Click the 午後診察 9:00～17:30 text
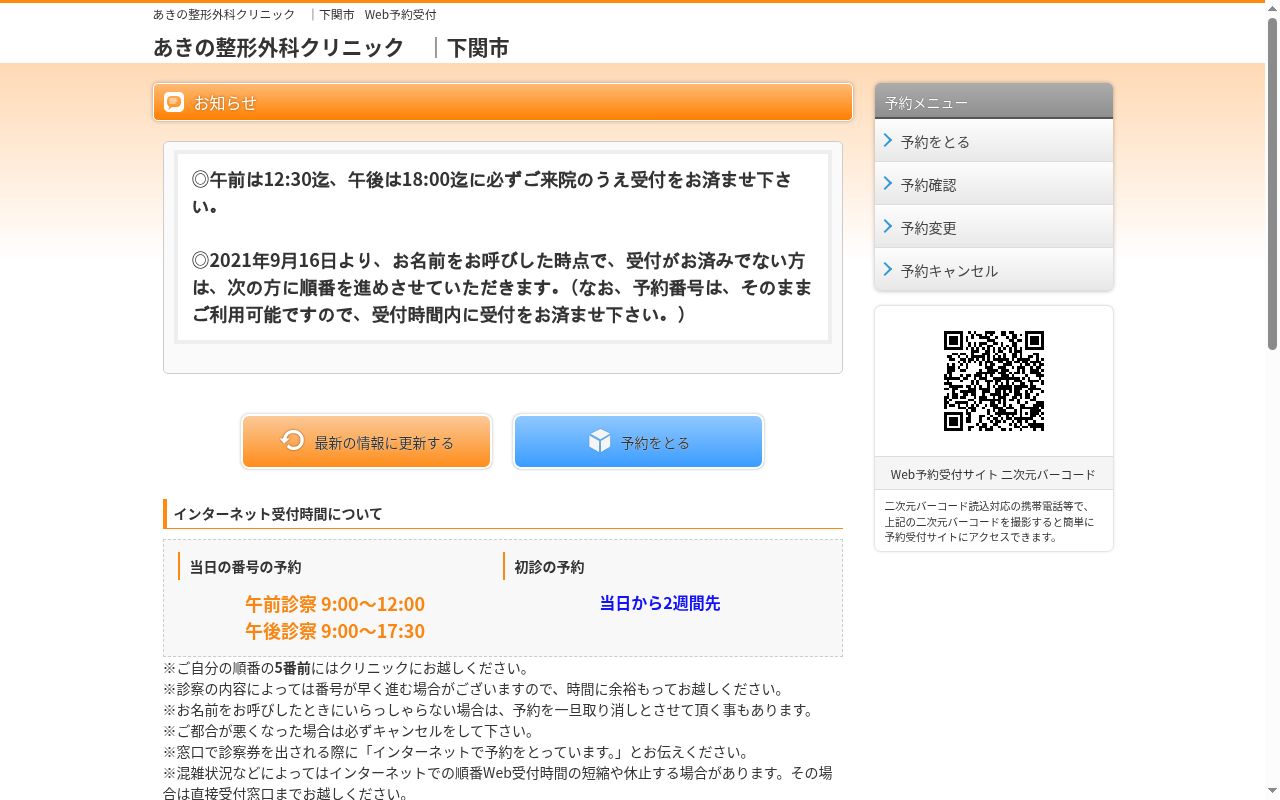This screenshot has width=1280, height=800. tap(335, 631)
